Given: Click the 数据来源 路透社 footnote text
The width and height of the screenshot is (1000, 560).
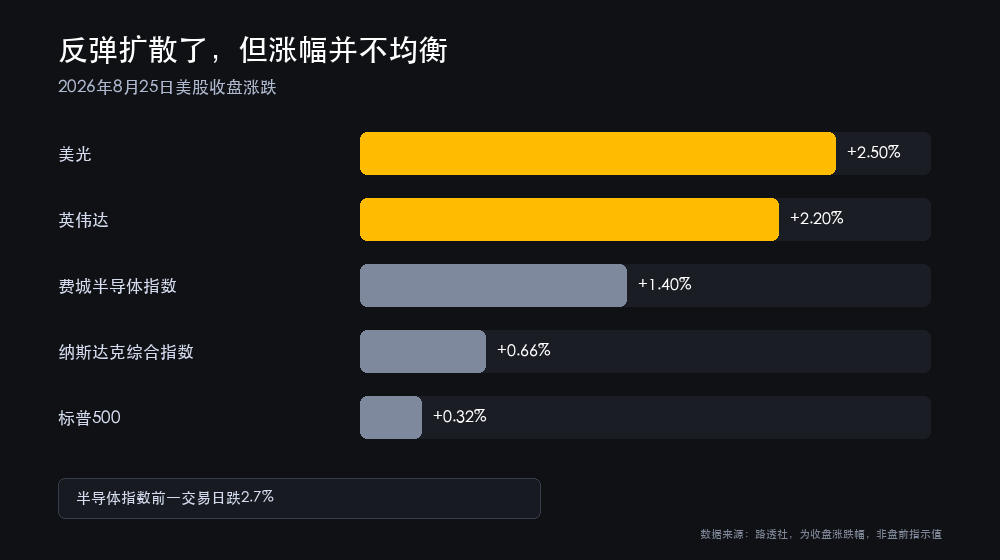Looking at the screenshot, I should click(x=821, y=534).
